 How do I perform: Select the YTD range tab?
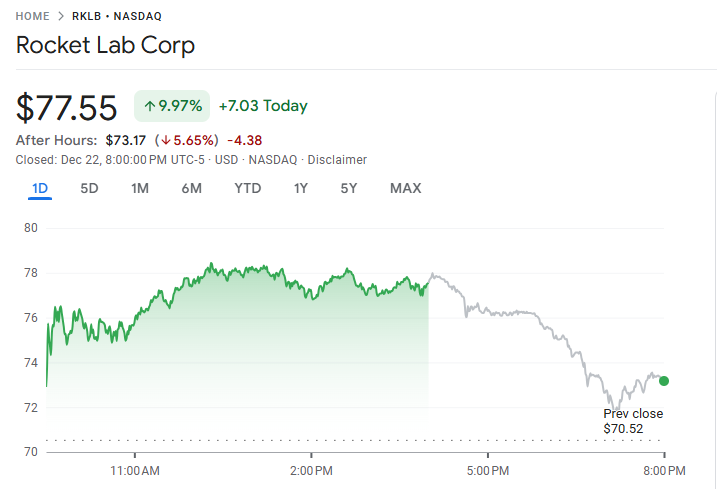tap(248, 188)
